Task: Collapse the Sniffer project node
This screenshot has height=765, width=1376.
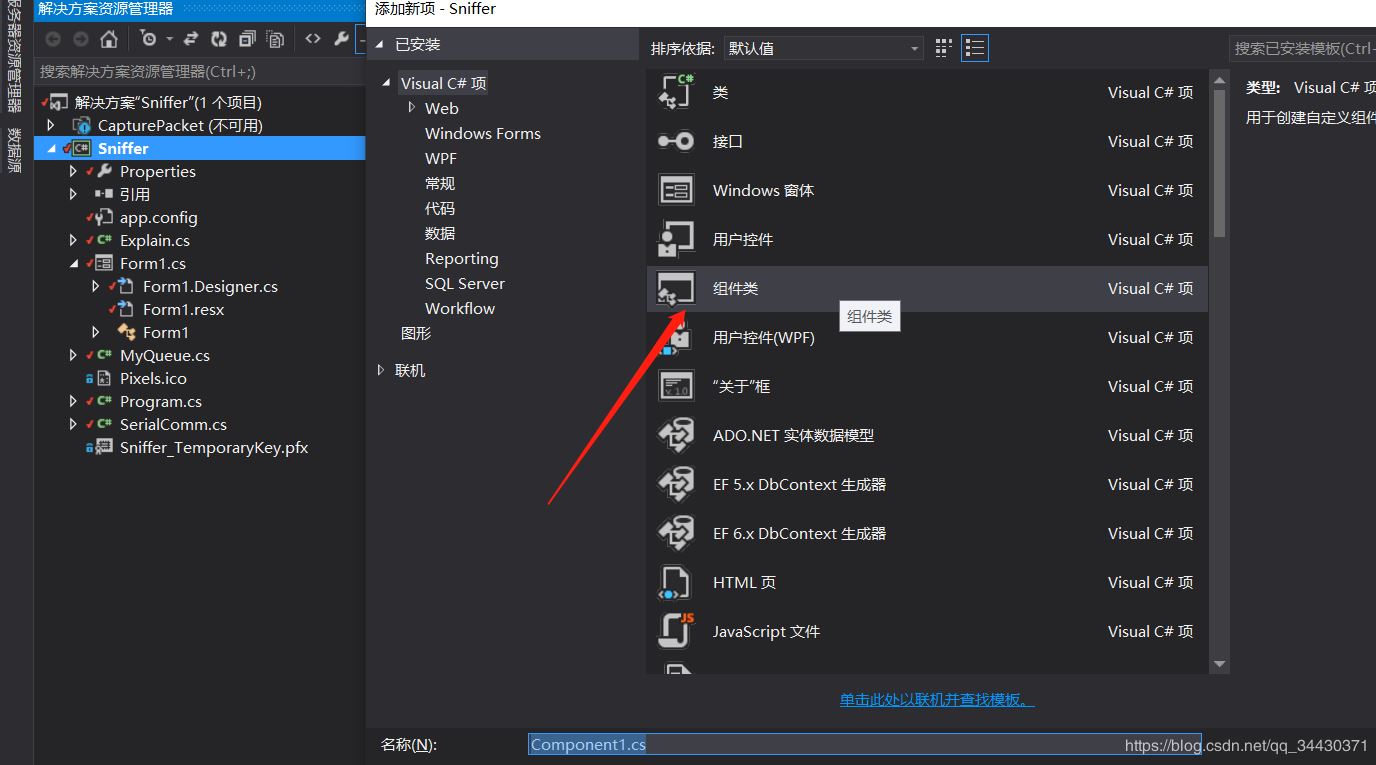Action: (x=52, y=149)
